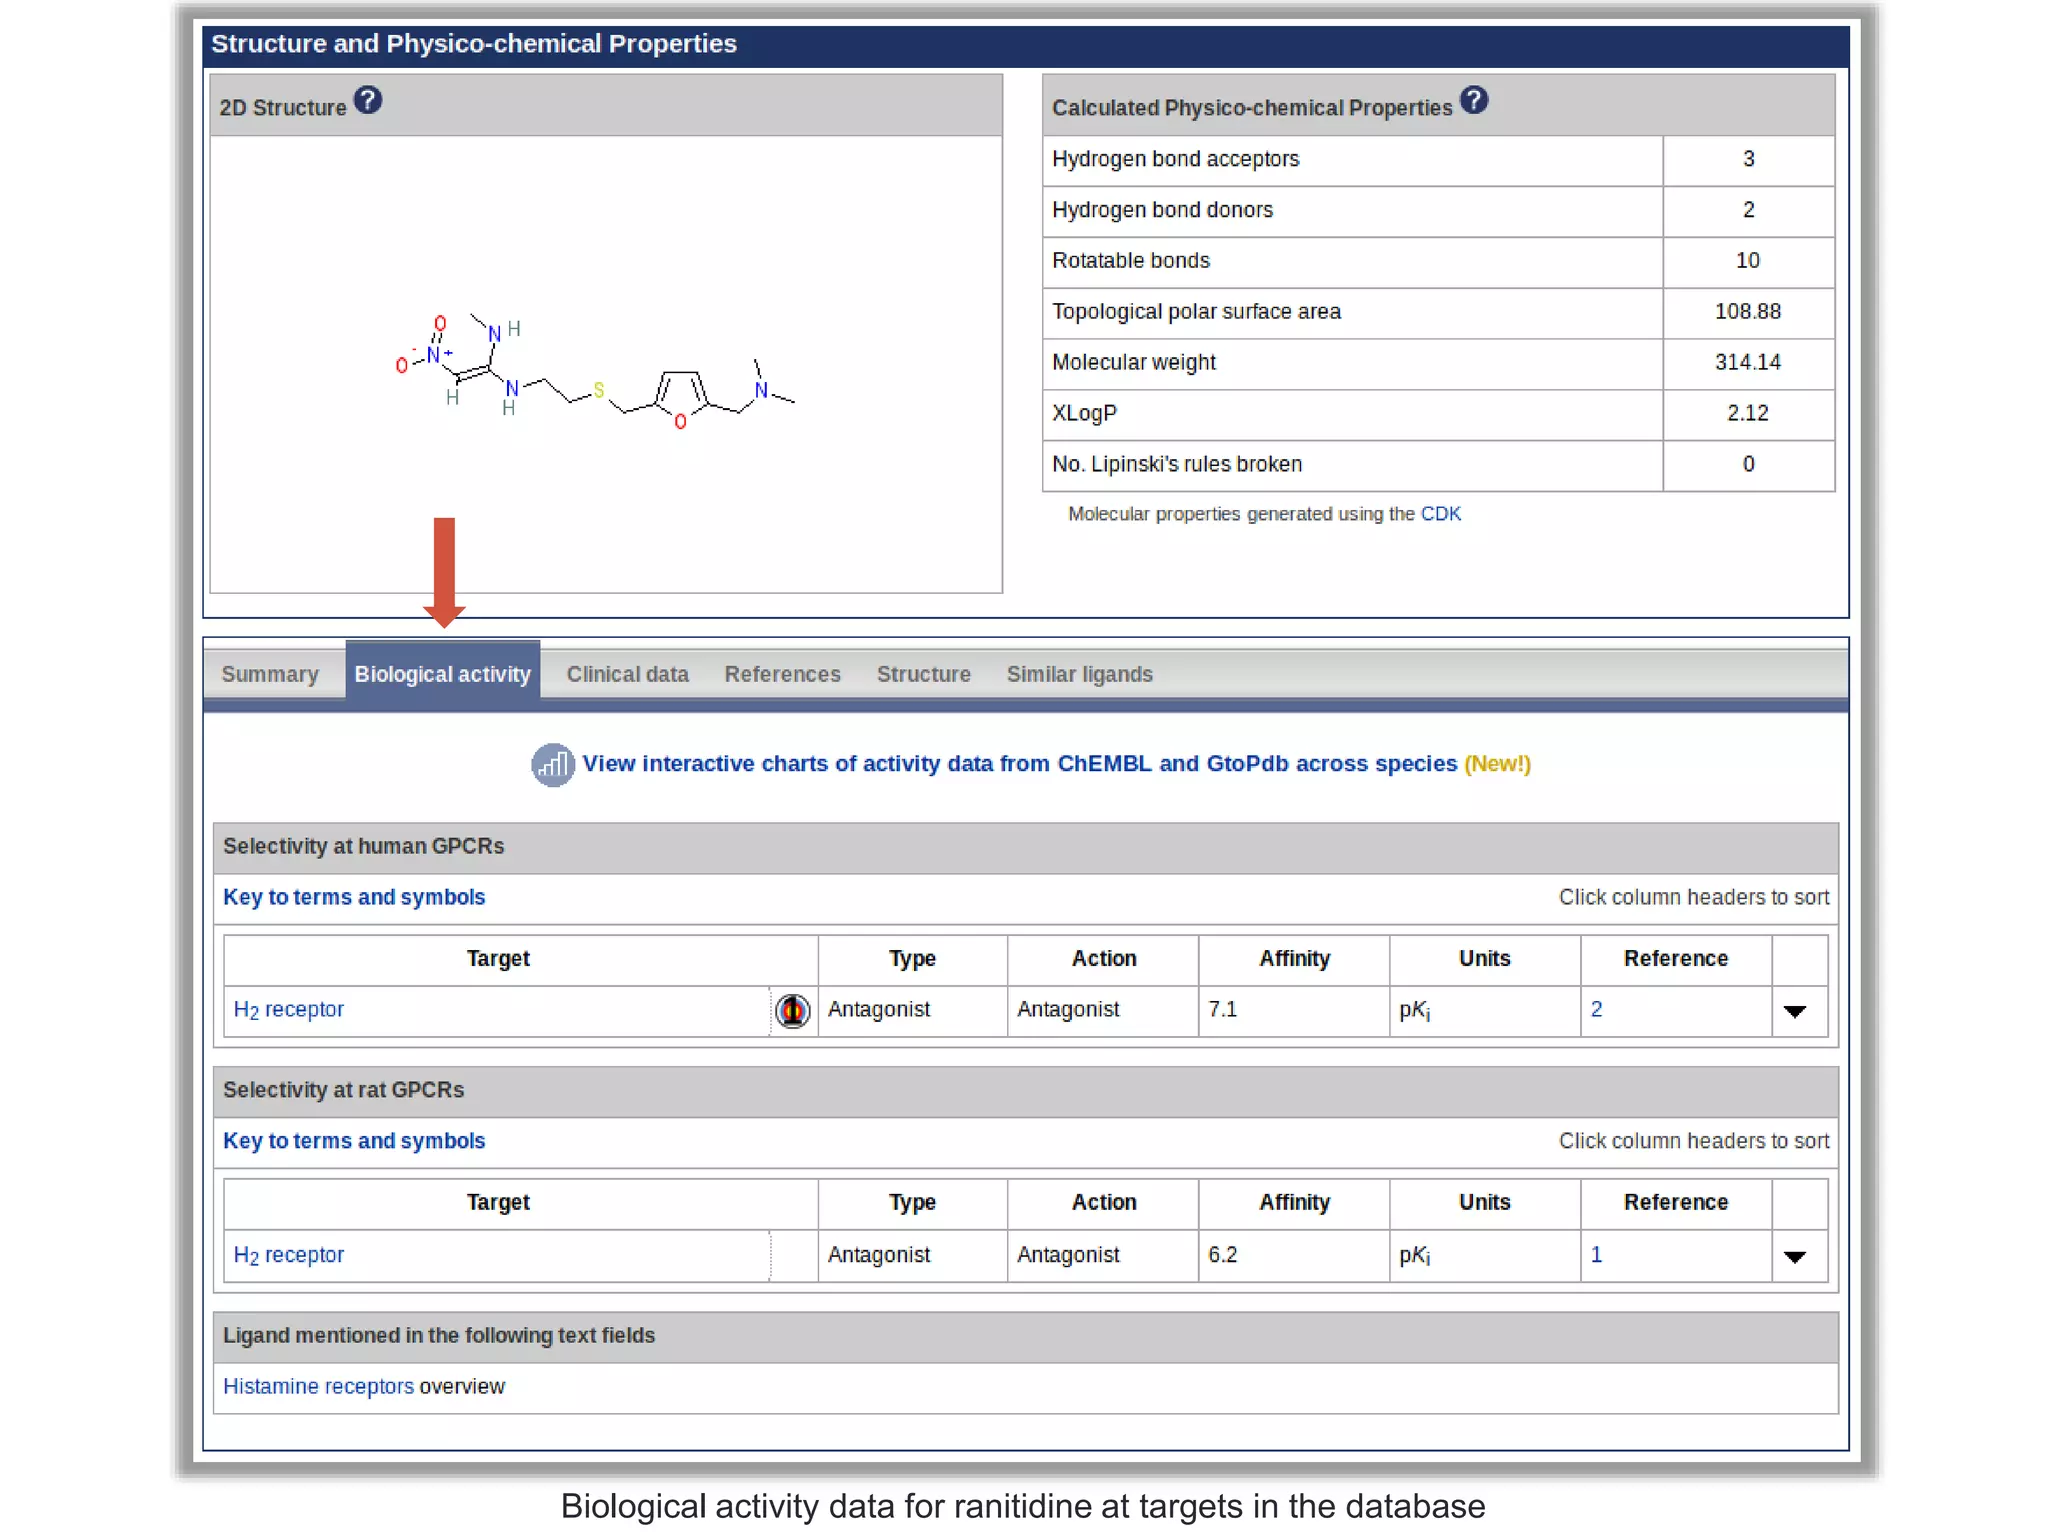Open Key to terms under human GPCRs
Viewport: 2048px width, 1536px height.
pyautogui.click(x=354, y=897)
